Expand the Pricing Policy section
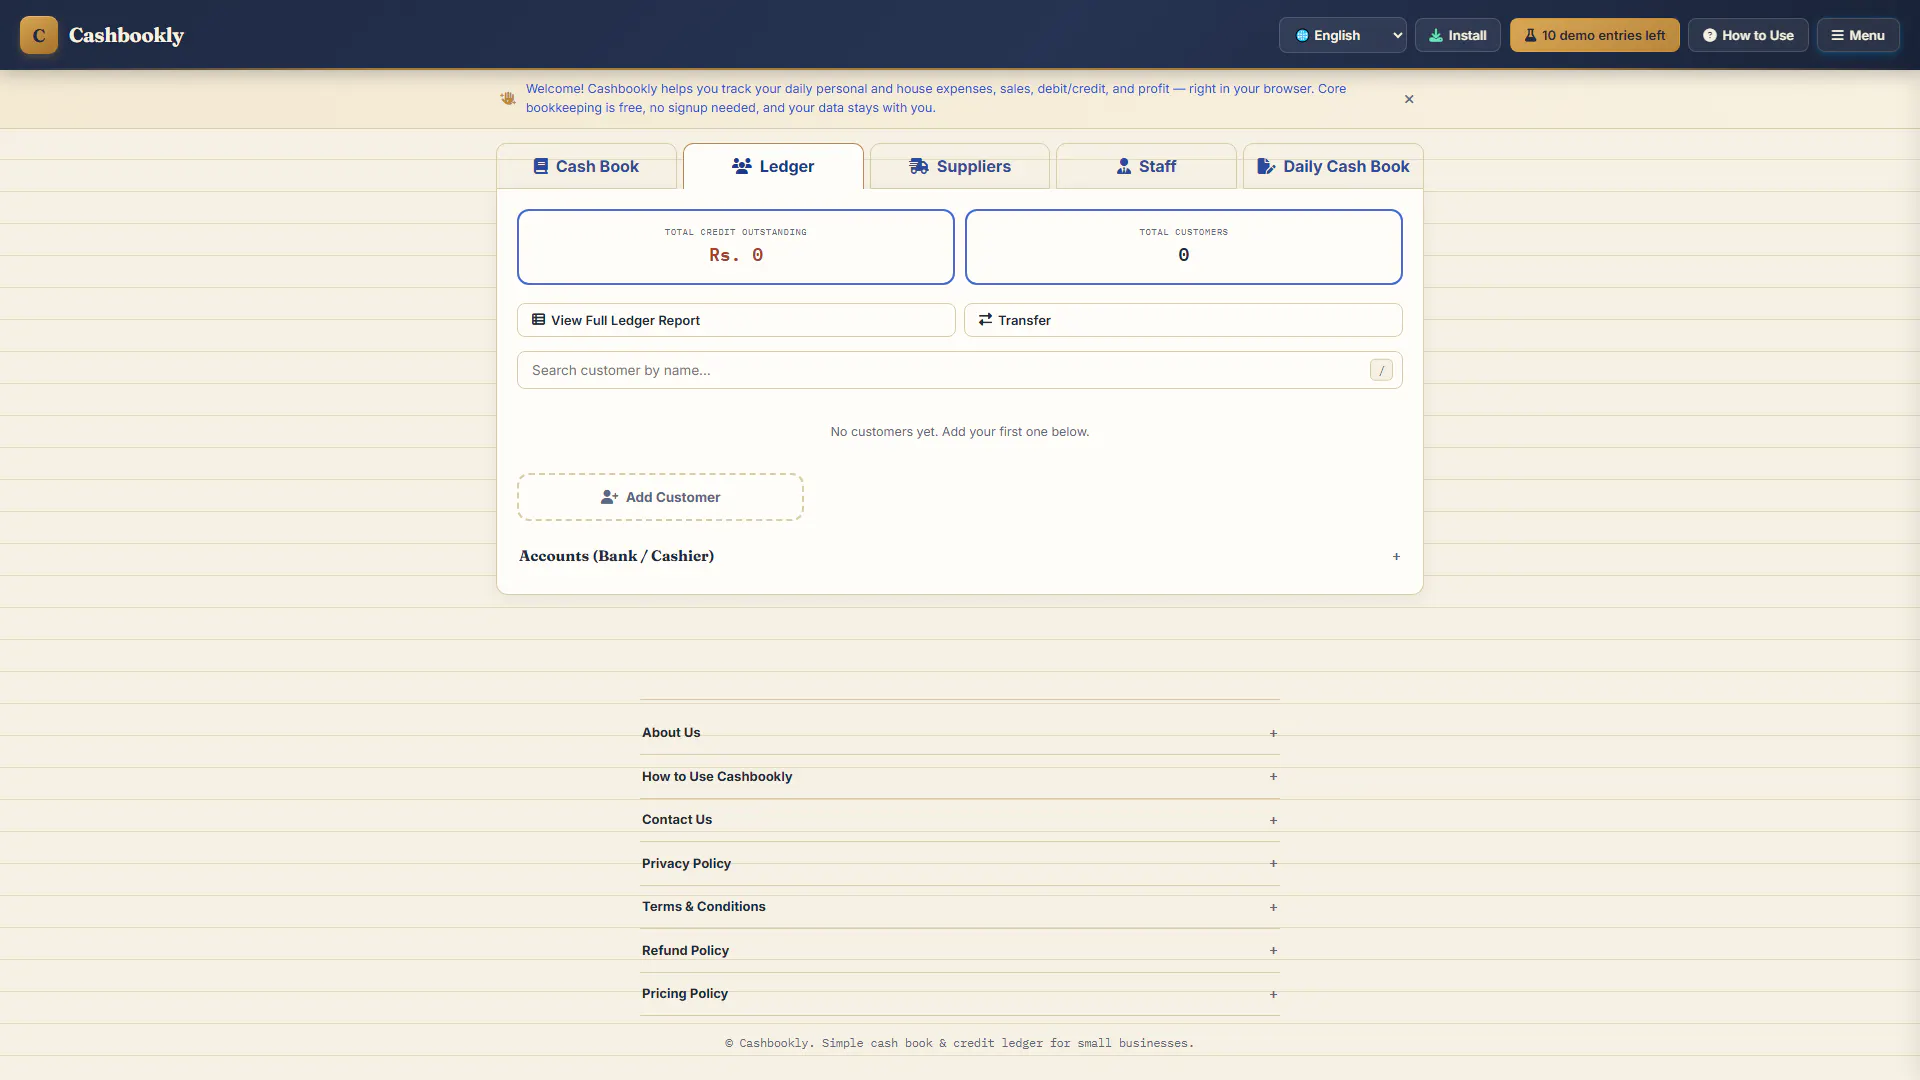The image size is (1920, 1080). pos(960,994)
